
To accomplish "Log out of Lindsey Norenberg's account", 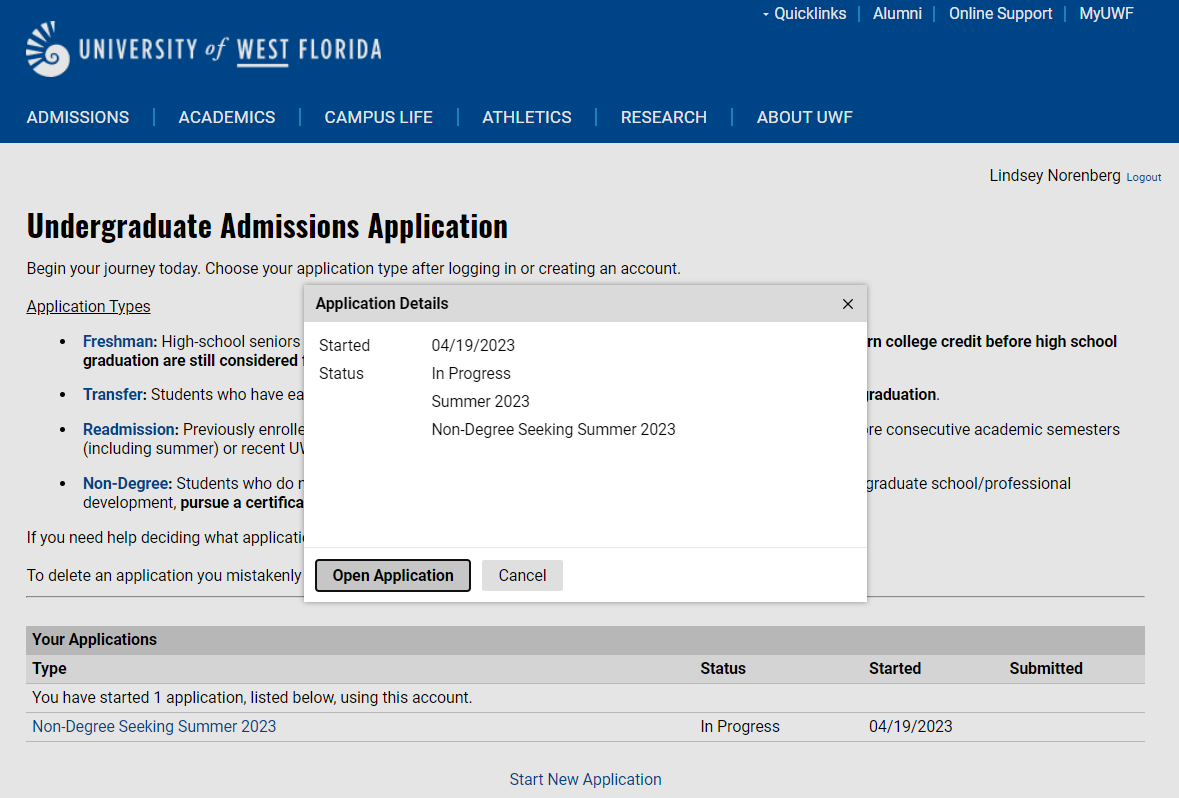I will 1144,178.
